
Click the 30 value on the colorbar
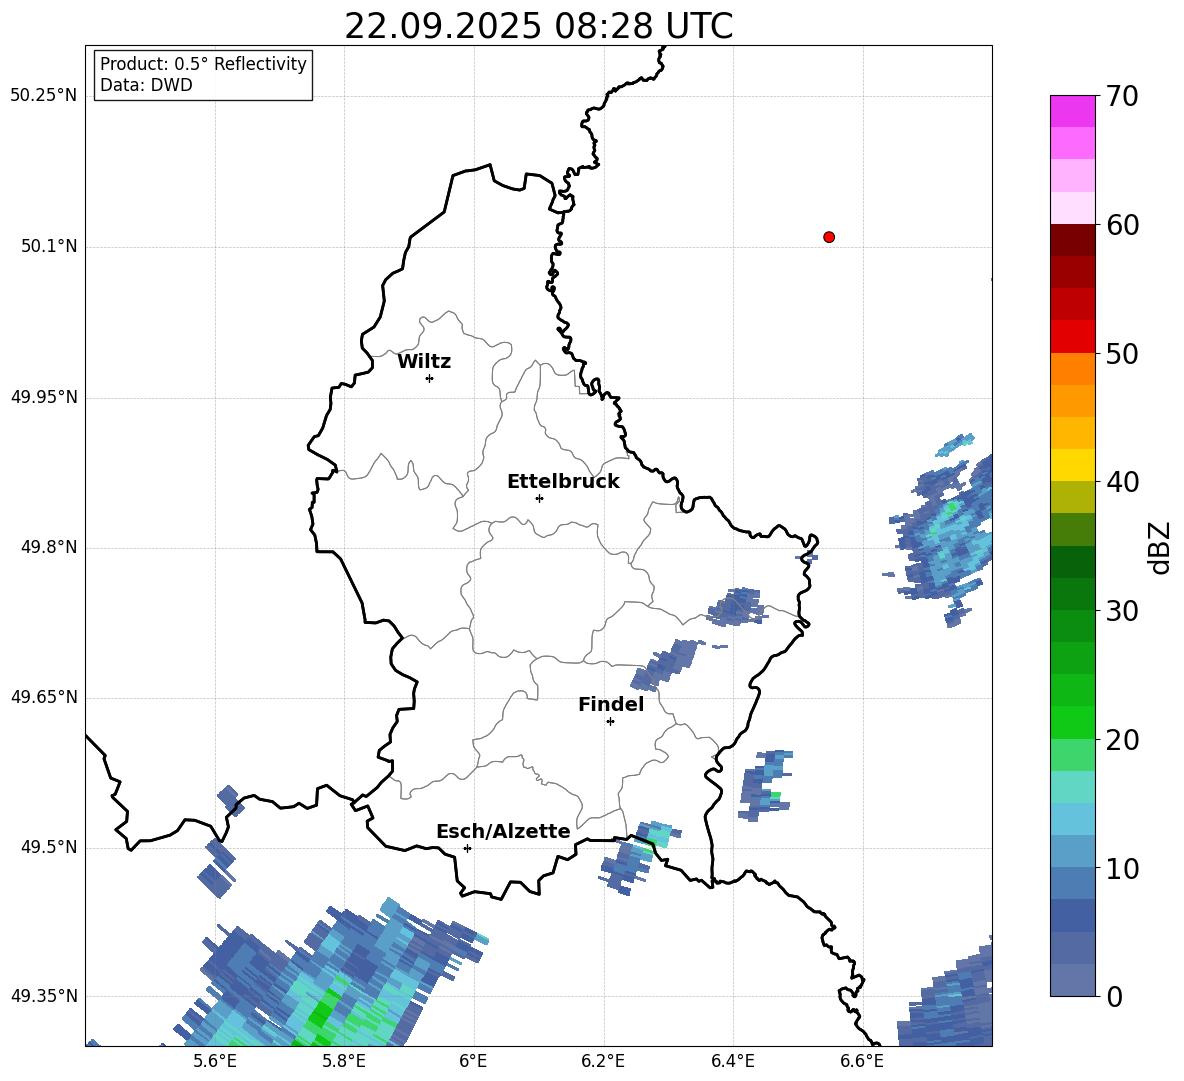[1122, 611]
